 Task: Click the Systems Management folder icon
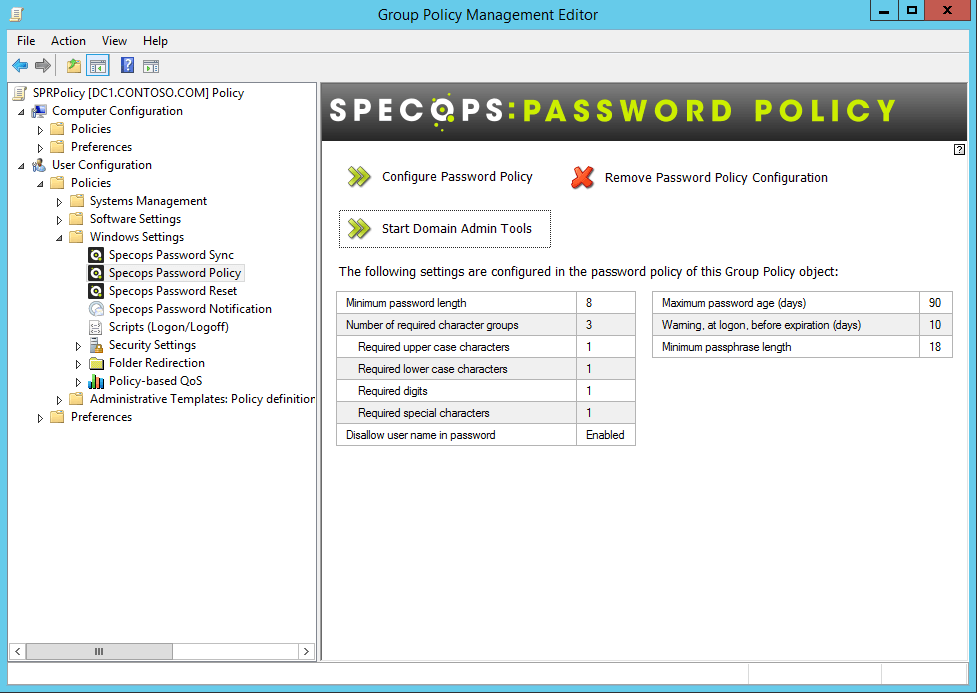[77, 201]
